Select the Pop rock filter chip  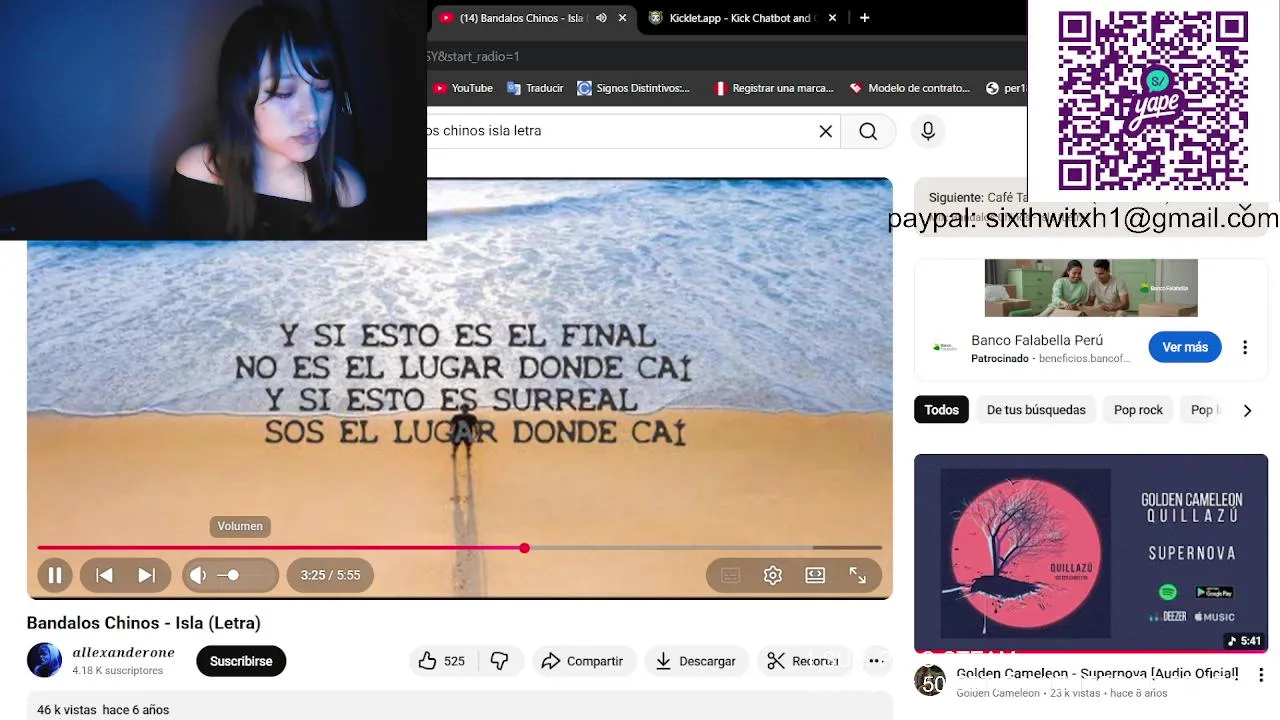coord(1138,410)
